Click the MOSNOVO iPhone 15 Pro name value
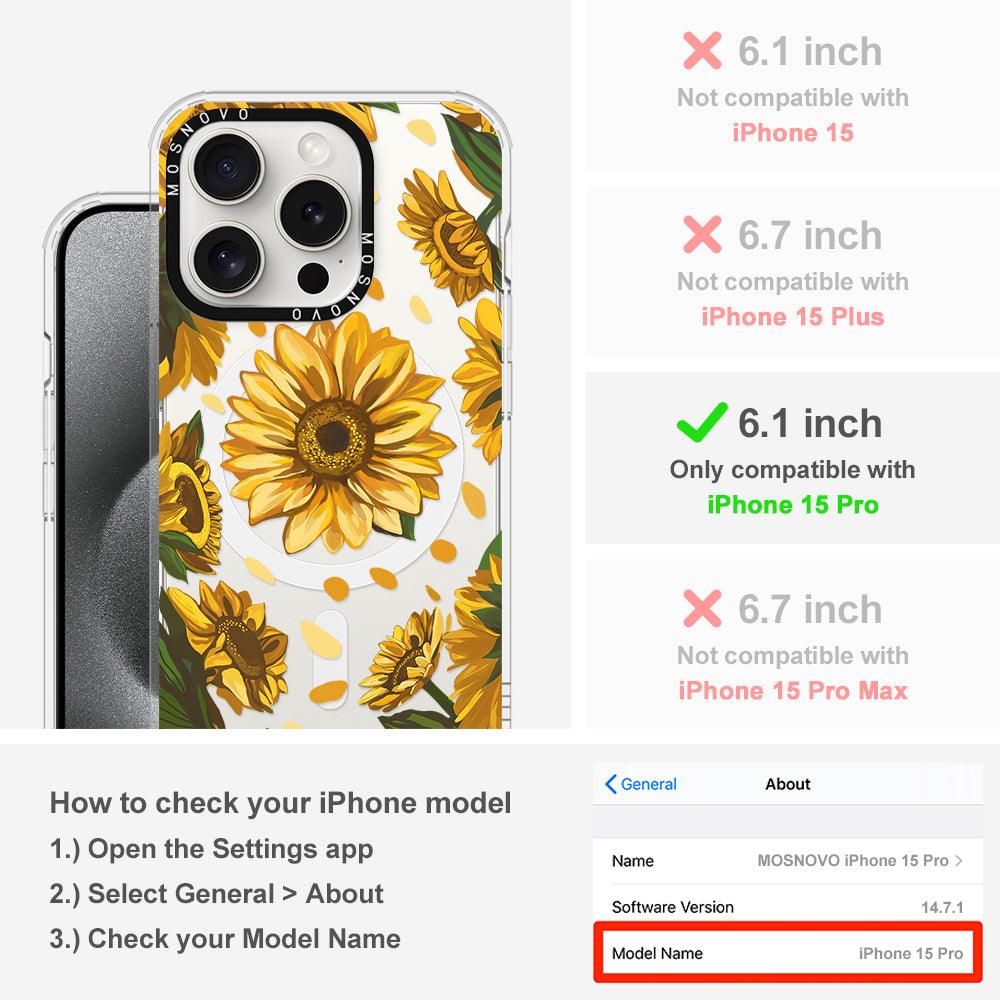This screenshot has height=1000, width=1000. pos(853,860)
